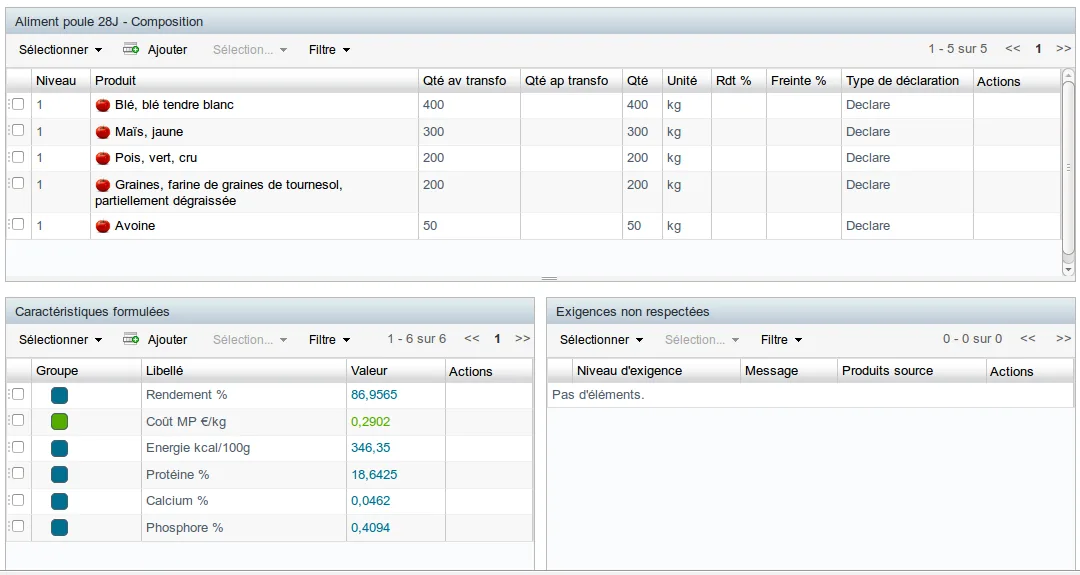Click the value 0,2902 for Coût MP
The image size is (1080, 575).
pyautogui.click(x=370, y=421)
